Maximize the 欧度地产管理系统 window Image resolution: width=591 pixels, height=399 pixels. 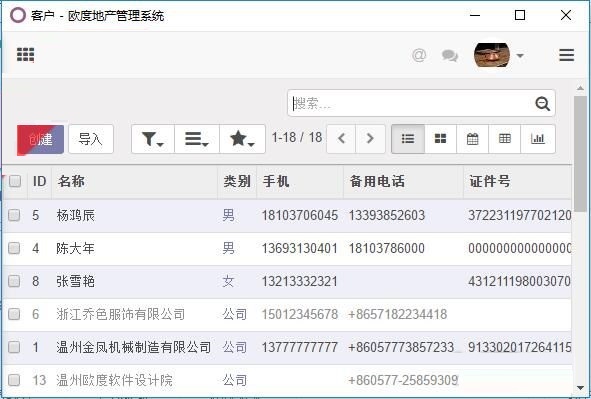pos(520,15)
